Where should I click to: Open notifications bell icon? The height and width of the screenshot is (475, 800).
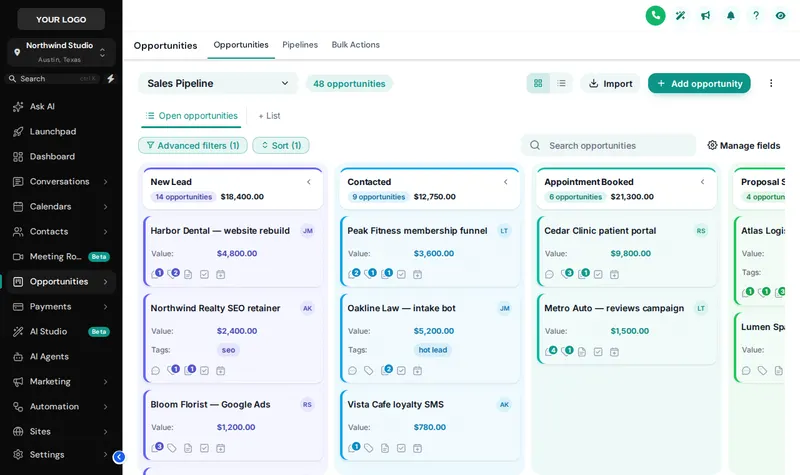coord(731,16)
